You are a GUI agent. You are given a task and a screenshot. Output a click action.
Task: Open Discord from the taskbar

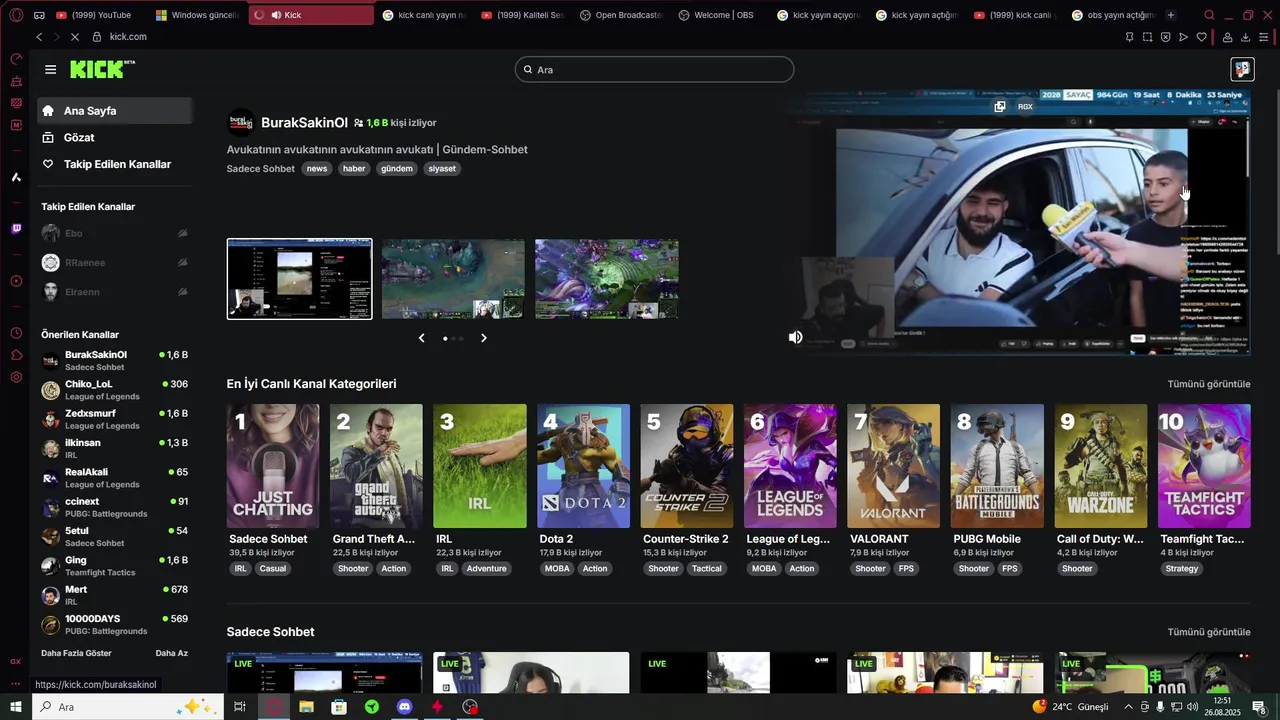(x=404, y=707)
